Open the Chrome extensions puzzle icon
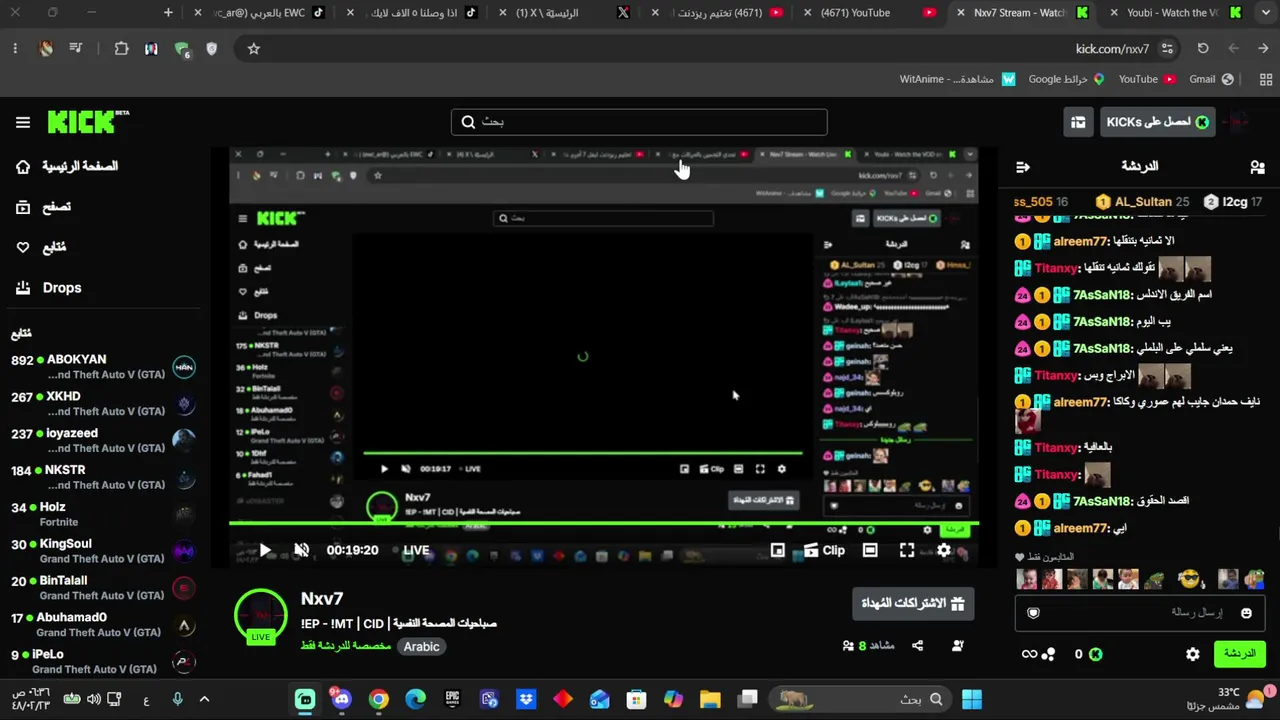Viewport: 1280px width, 720px height. (121, 48)
